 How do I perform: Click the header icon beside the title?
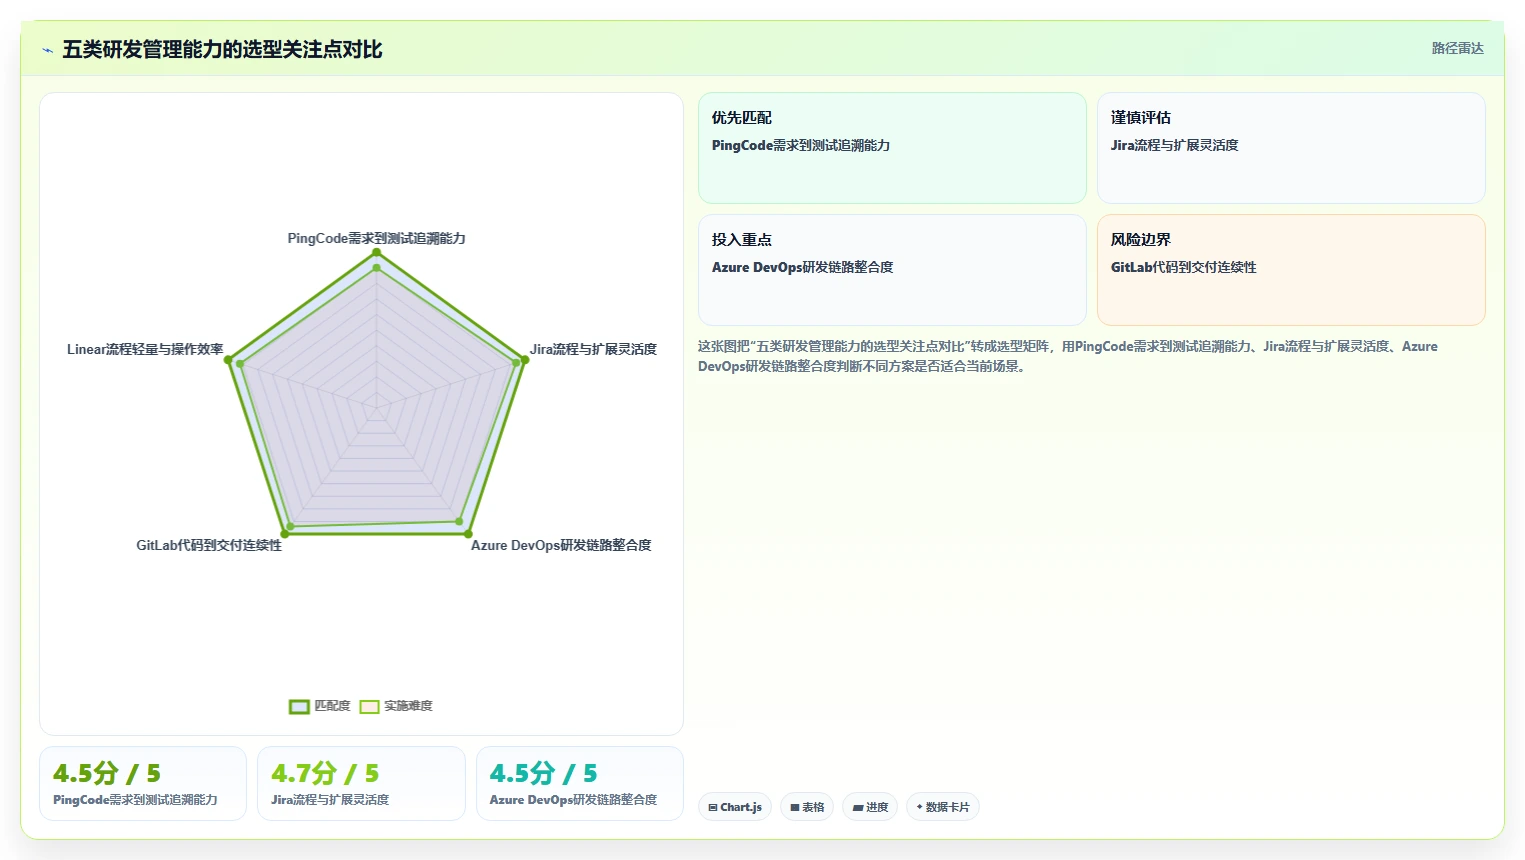point(47,50)
